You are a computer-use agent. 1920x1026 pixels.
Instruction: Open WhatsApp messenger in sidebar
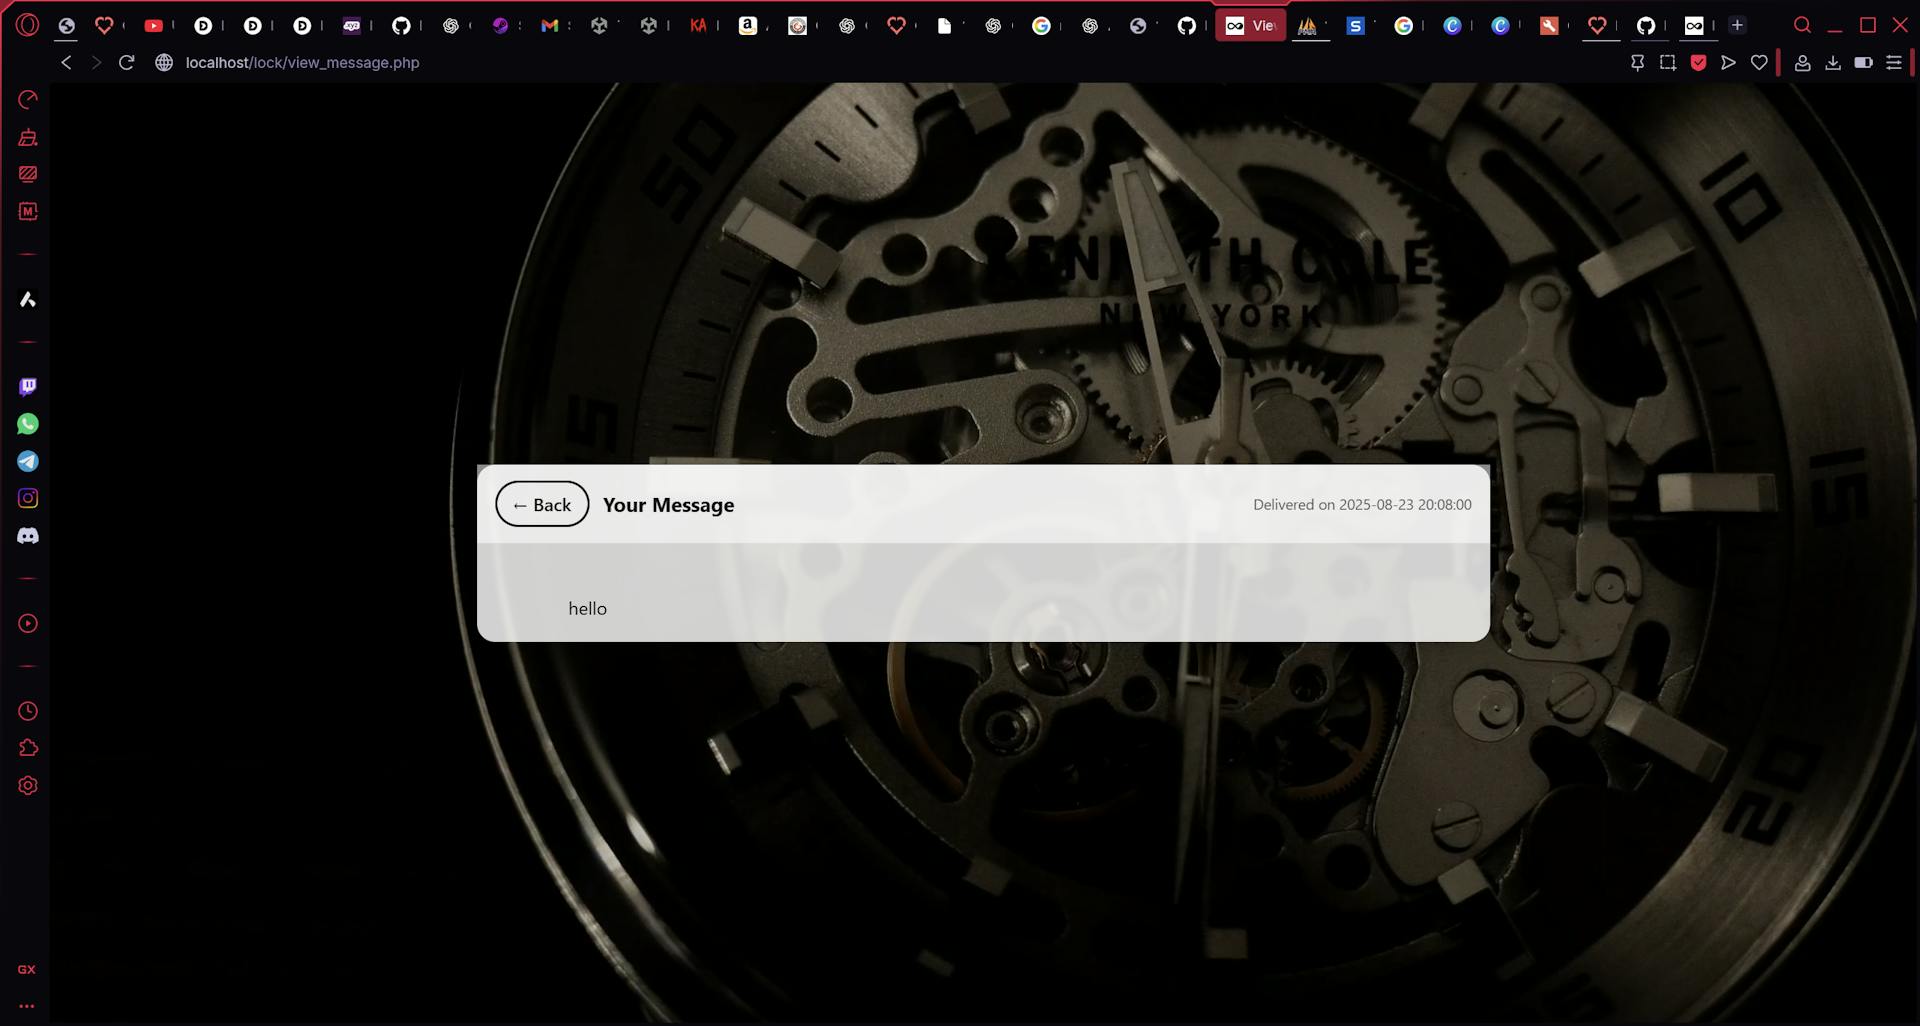28,424
